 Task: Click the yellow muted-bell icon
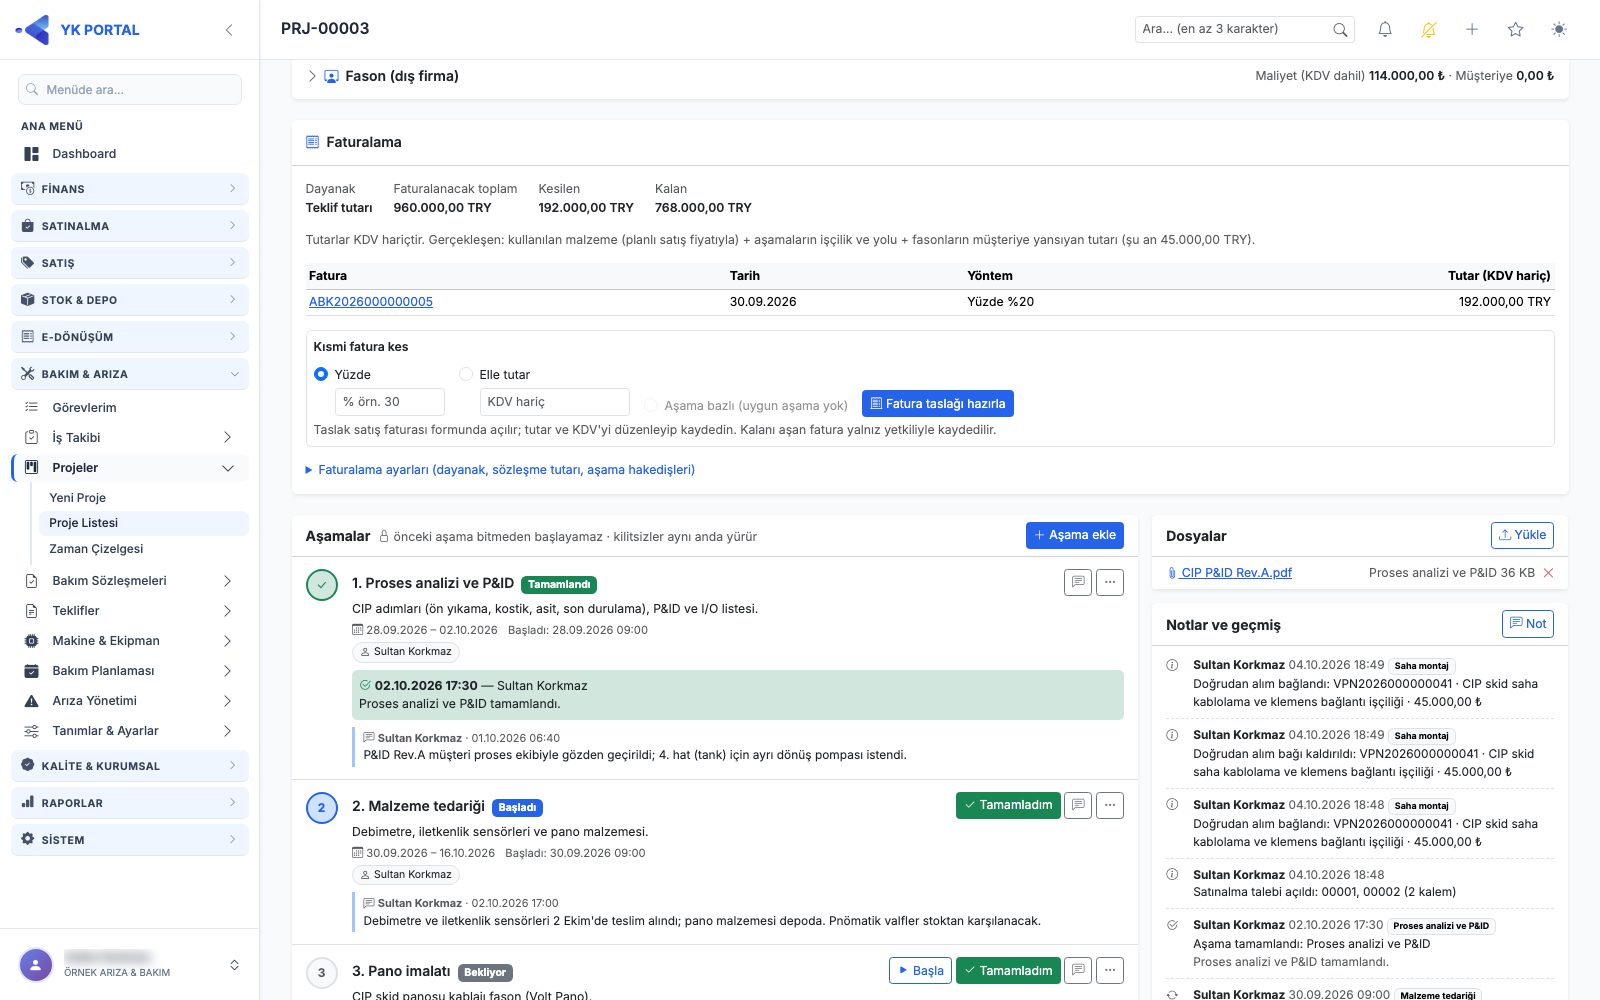(1429, 30)
